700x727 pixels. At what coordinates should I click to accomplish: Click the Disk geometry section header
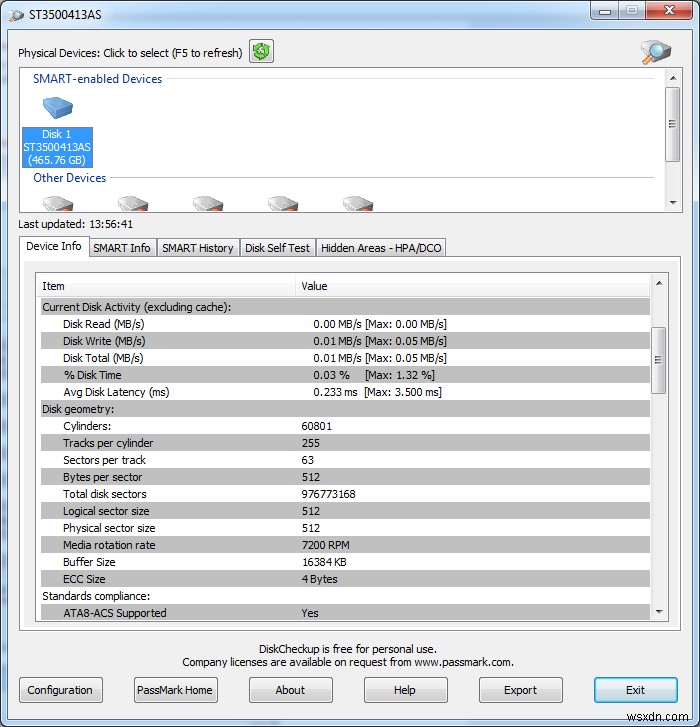[345, 409]
